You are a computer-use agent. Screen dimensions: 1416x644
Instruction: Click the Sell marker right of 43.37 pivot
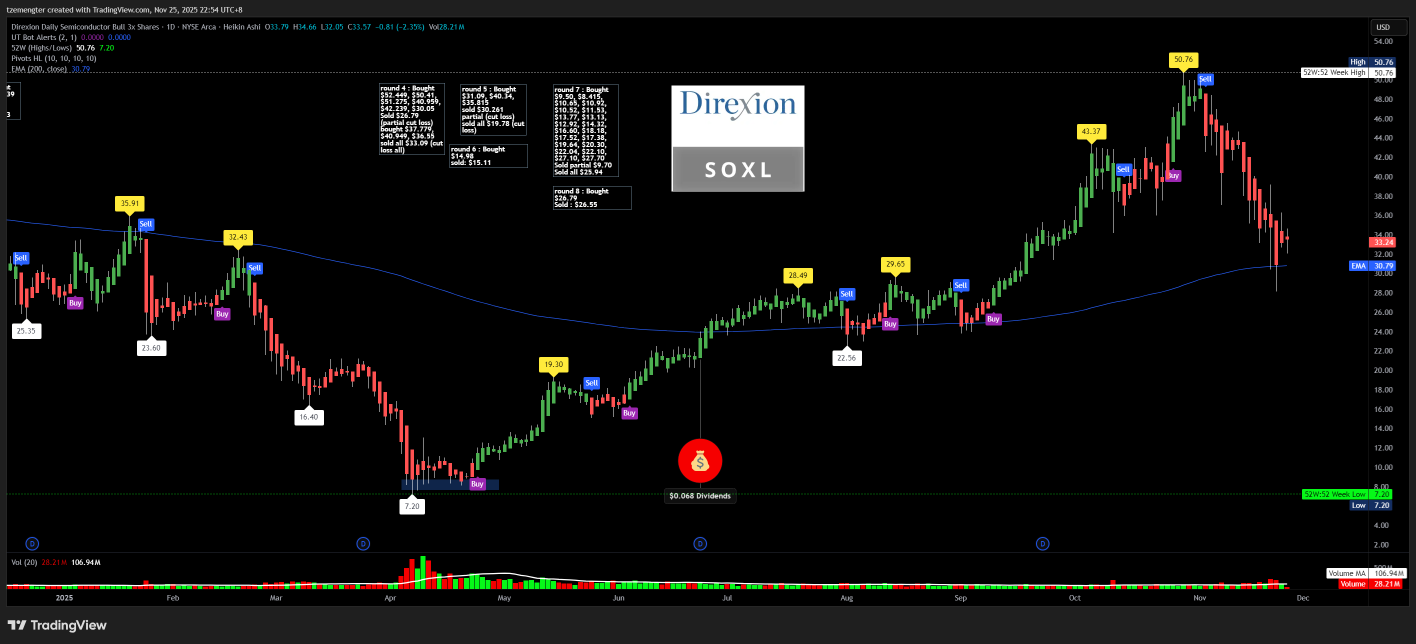coord(1123,170)
